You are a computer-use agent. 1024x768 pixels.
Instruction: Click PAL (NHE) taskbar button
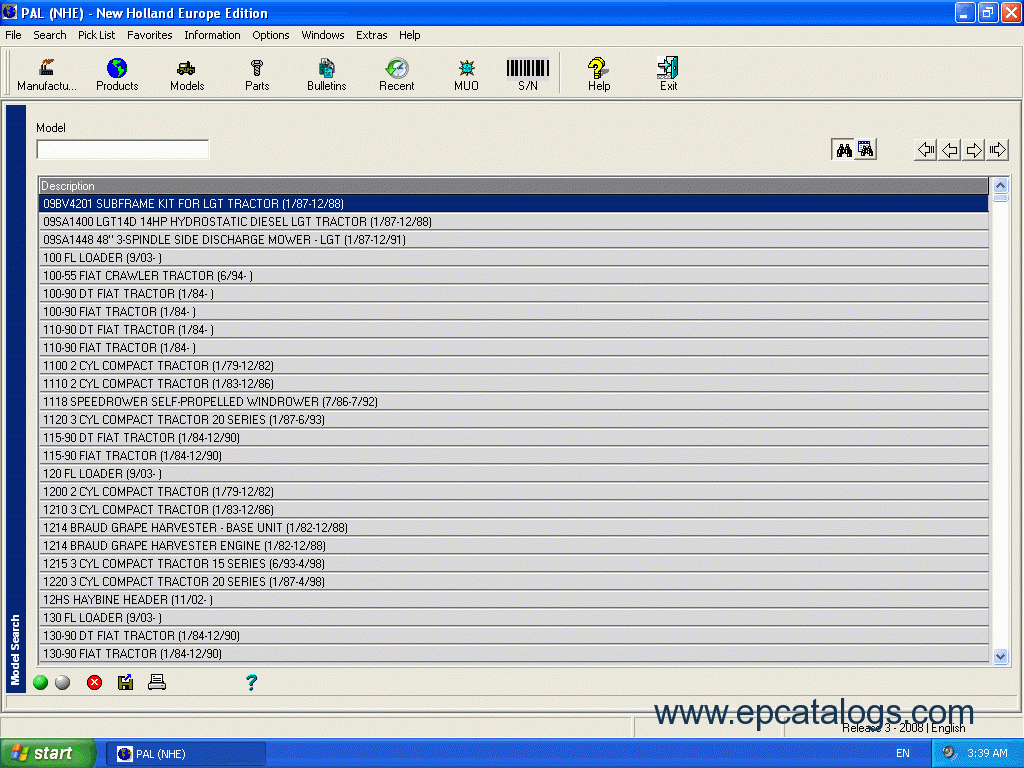(186, 754)
